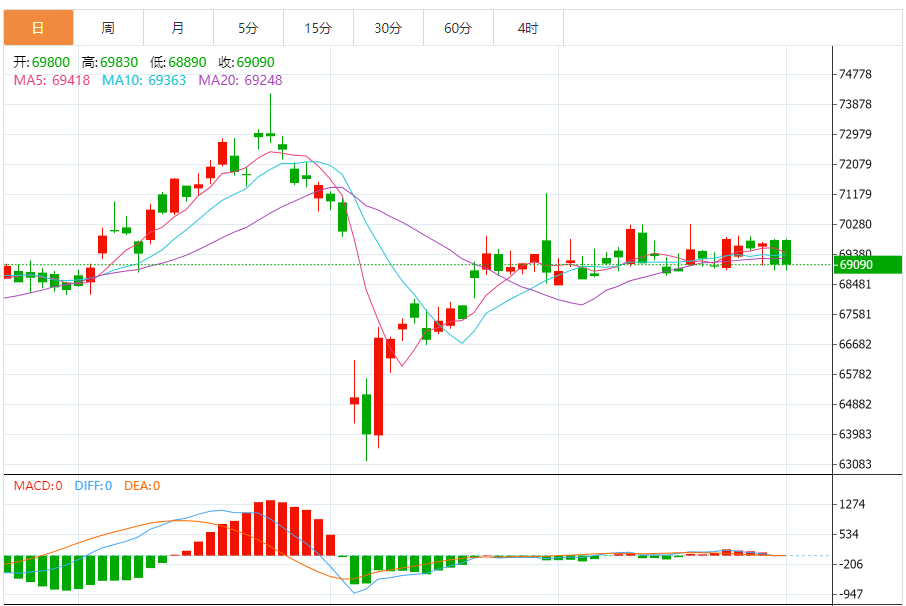Click the MA20: 69248 label
The width and height of the screenshot is (906, 606).
pyautogui.click(x=240, y=80)
